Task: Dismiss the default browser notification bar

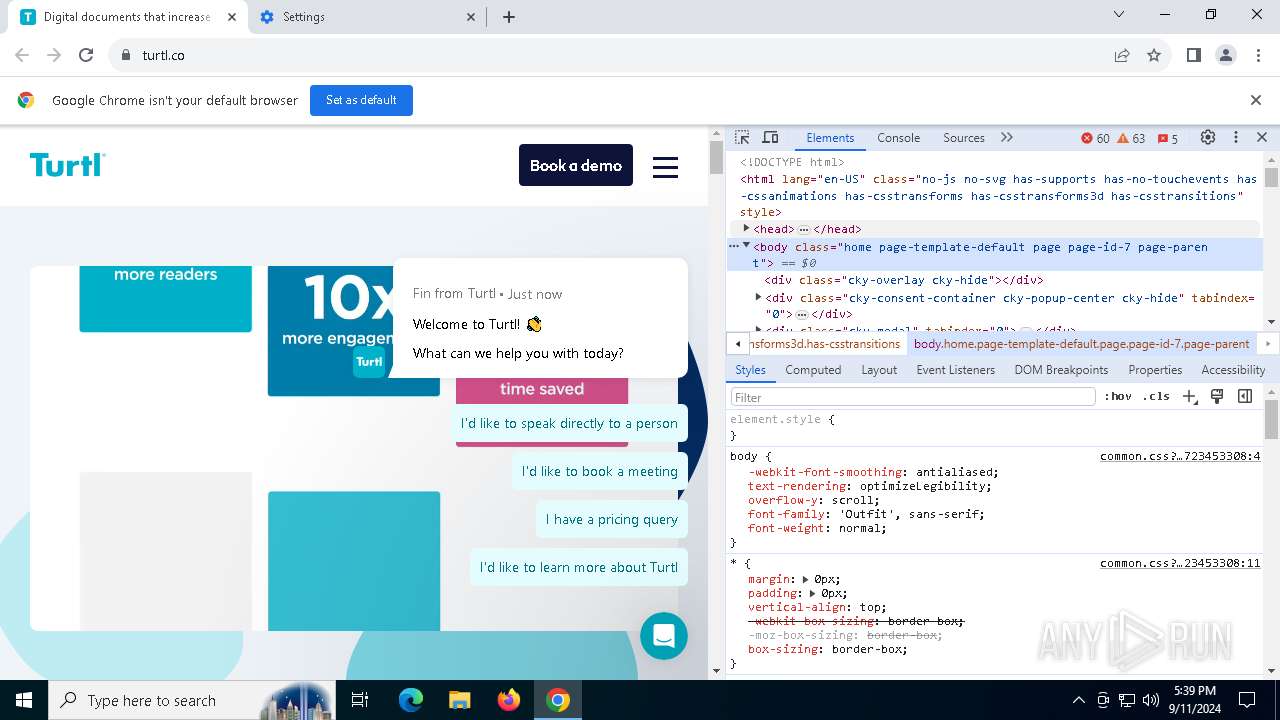Action: pyautogui.click(x=1256, y=100)
